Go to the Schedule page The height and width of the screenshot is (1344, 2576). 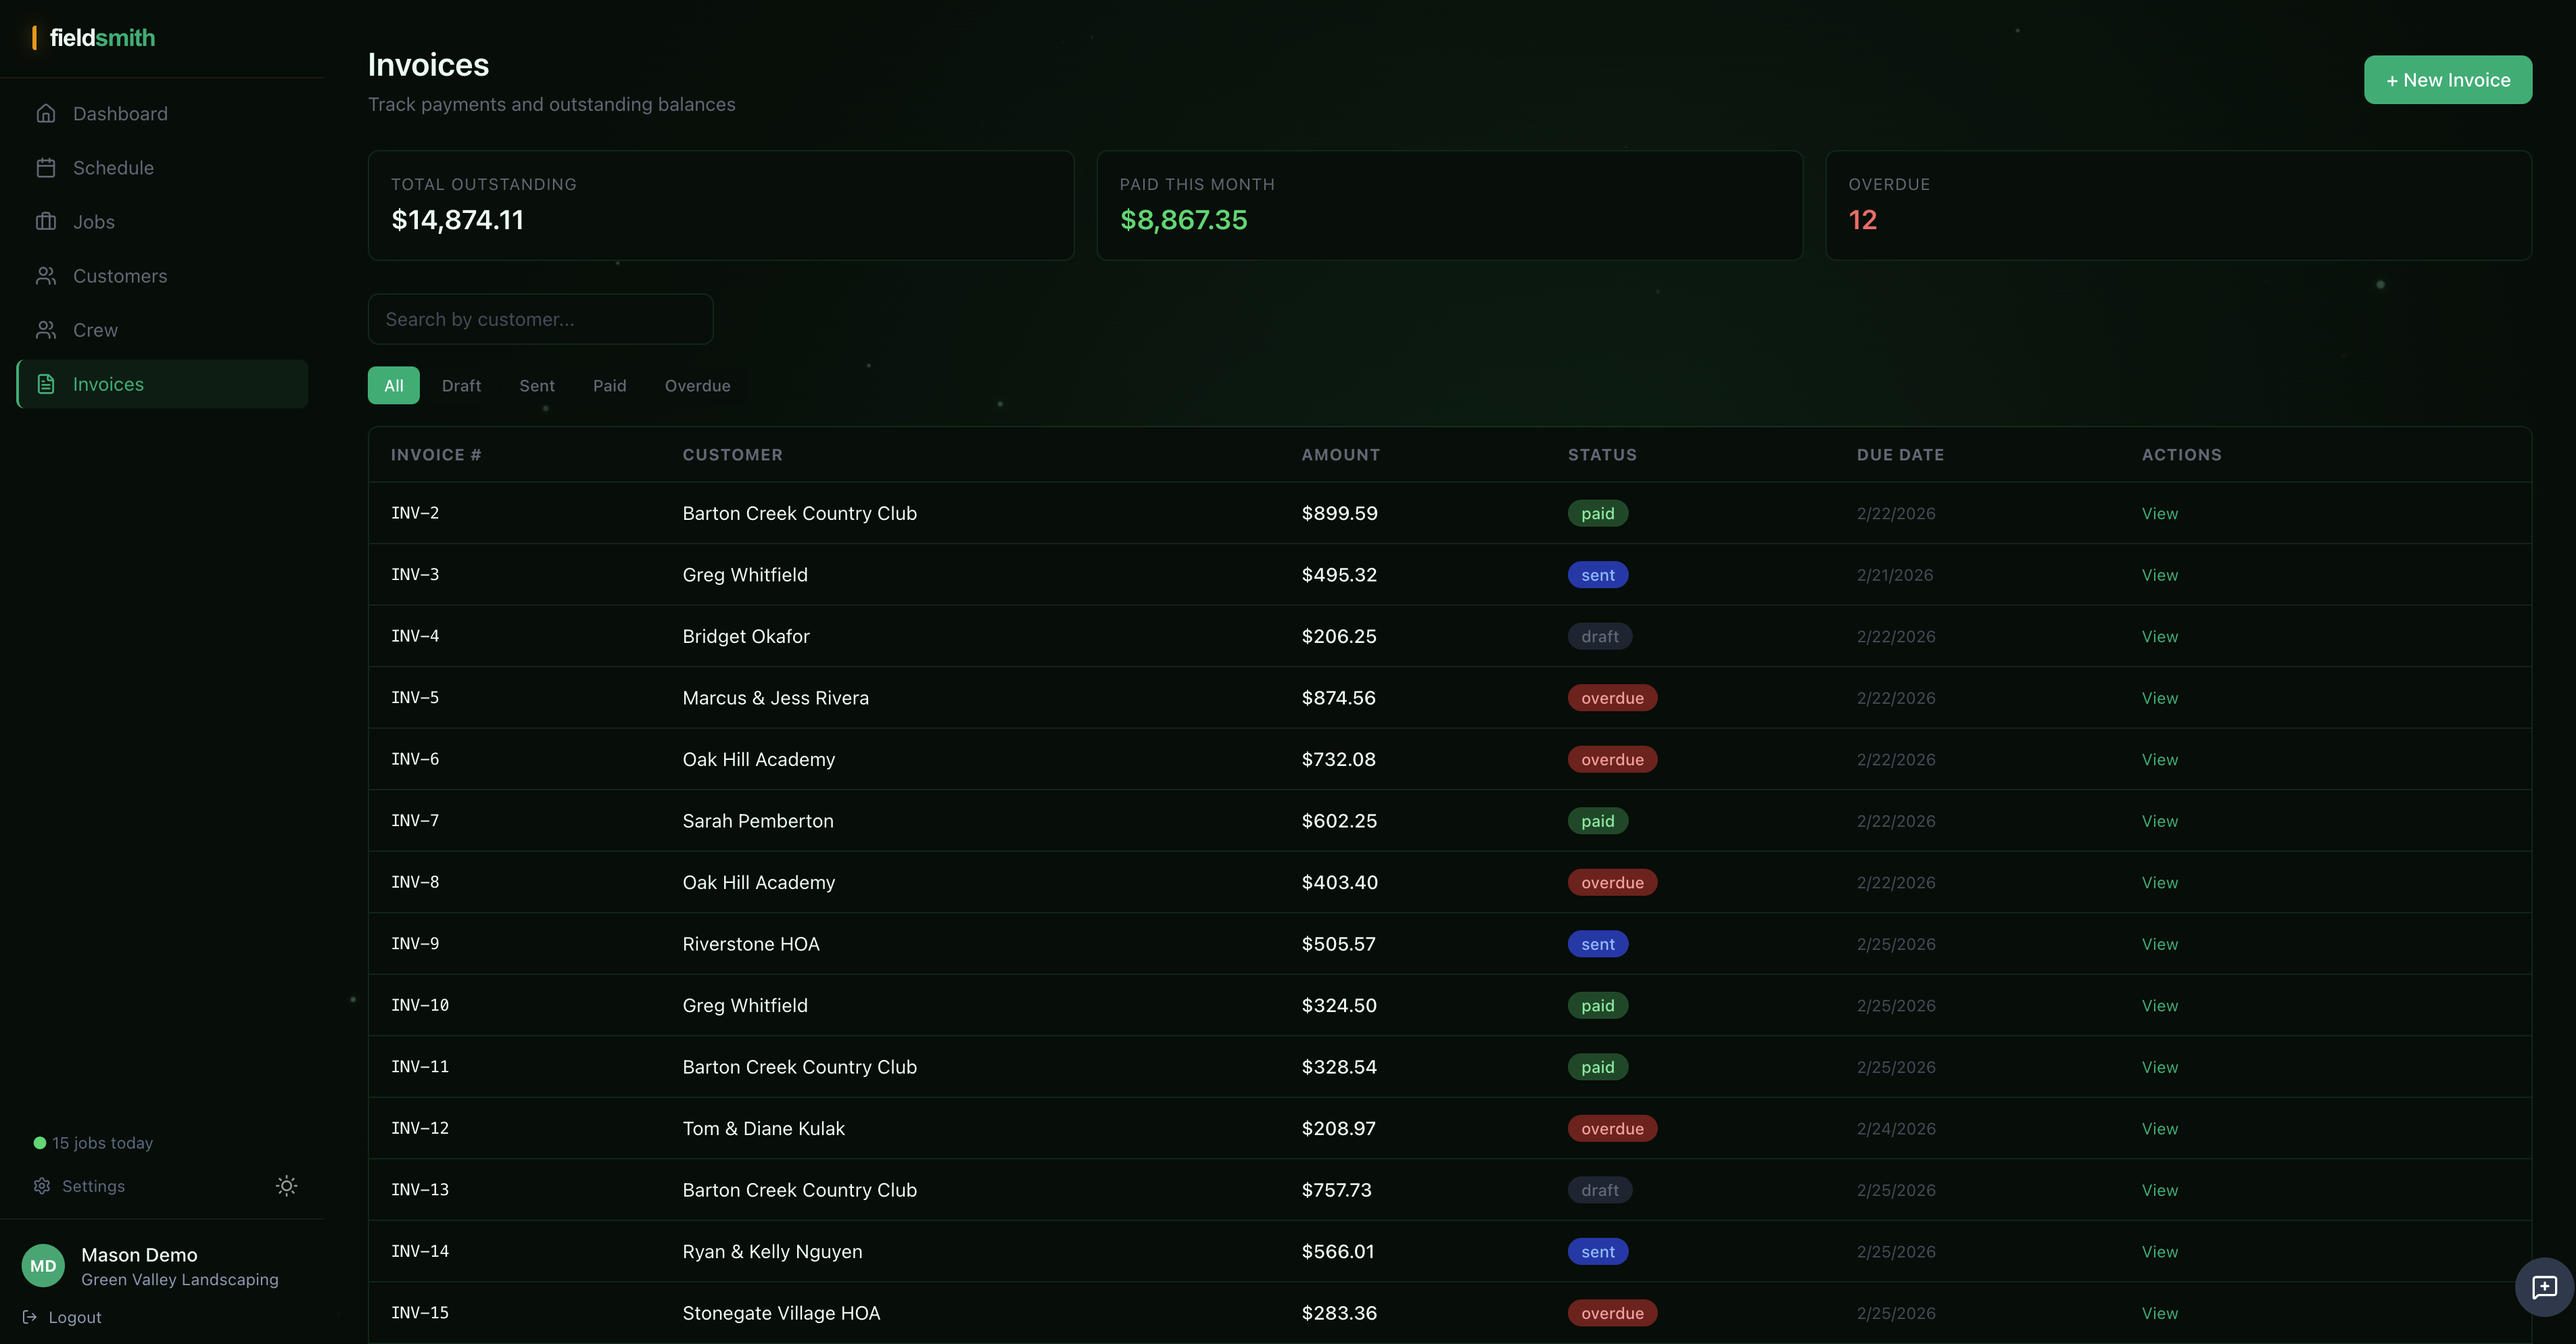pyautogui.click(x=162, y=168)
